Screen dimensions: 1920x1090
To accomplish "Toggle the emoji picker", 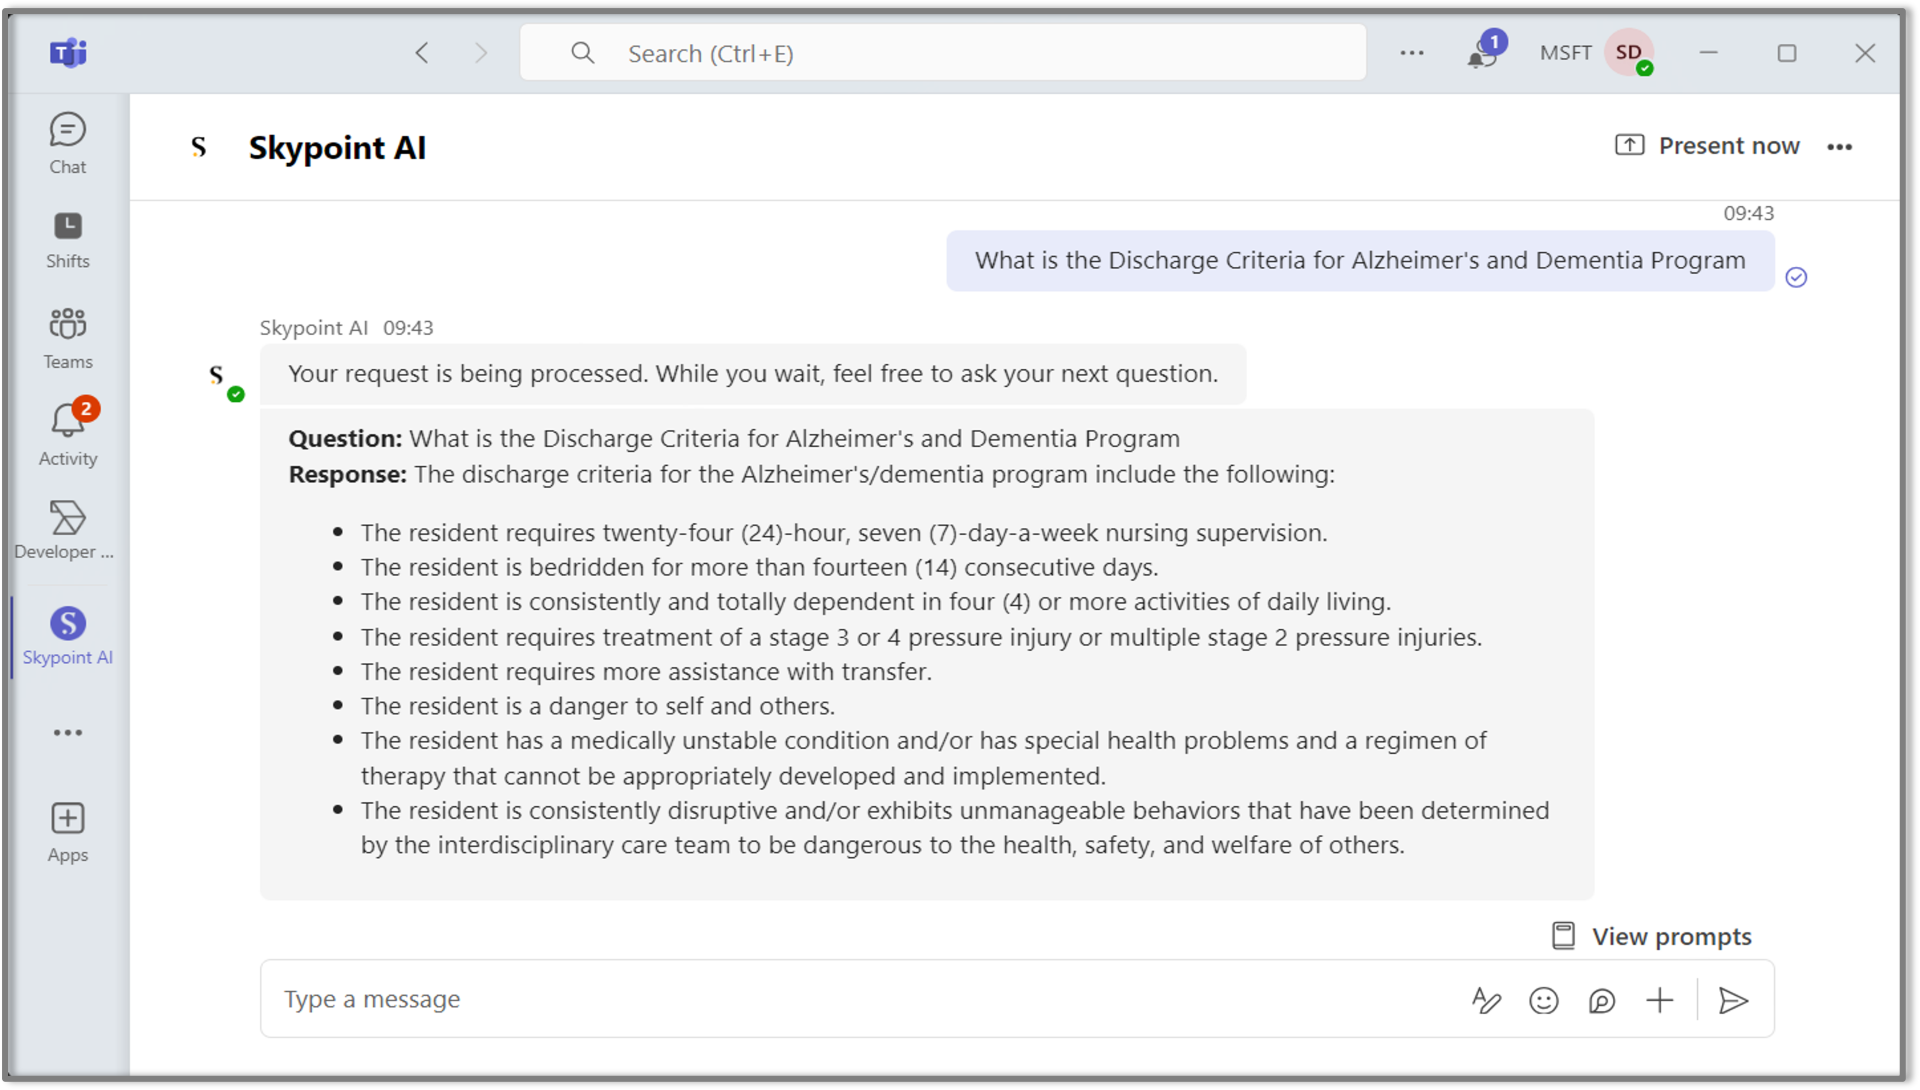I will (1542, 998).
